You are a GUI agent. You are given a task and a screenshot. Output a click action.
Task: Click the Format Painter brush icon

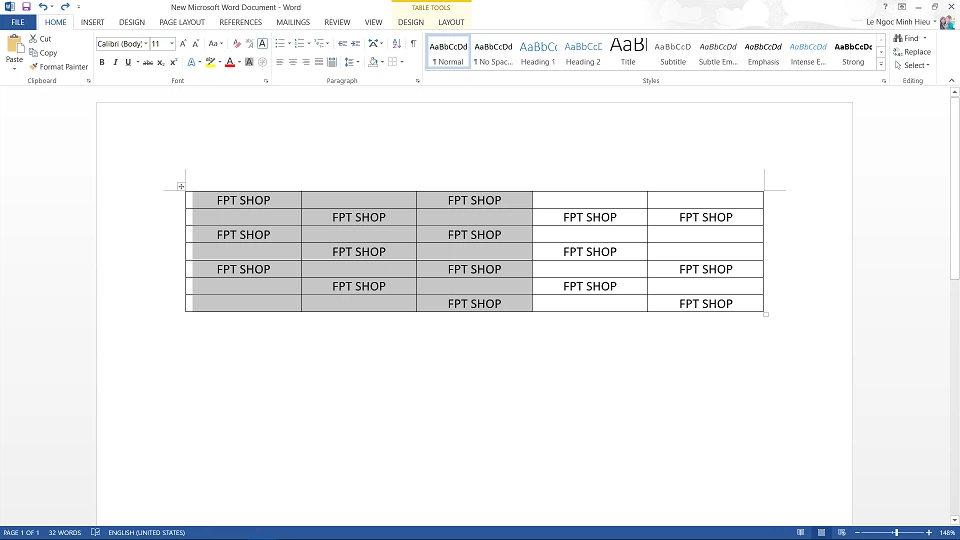[33, 67]
